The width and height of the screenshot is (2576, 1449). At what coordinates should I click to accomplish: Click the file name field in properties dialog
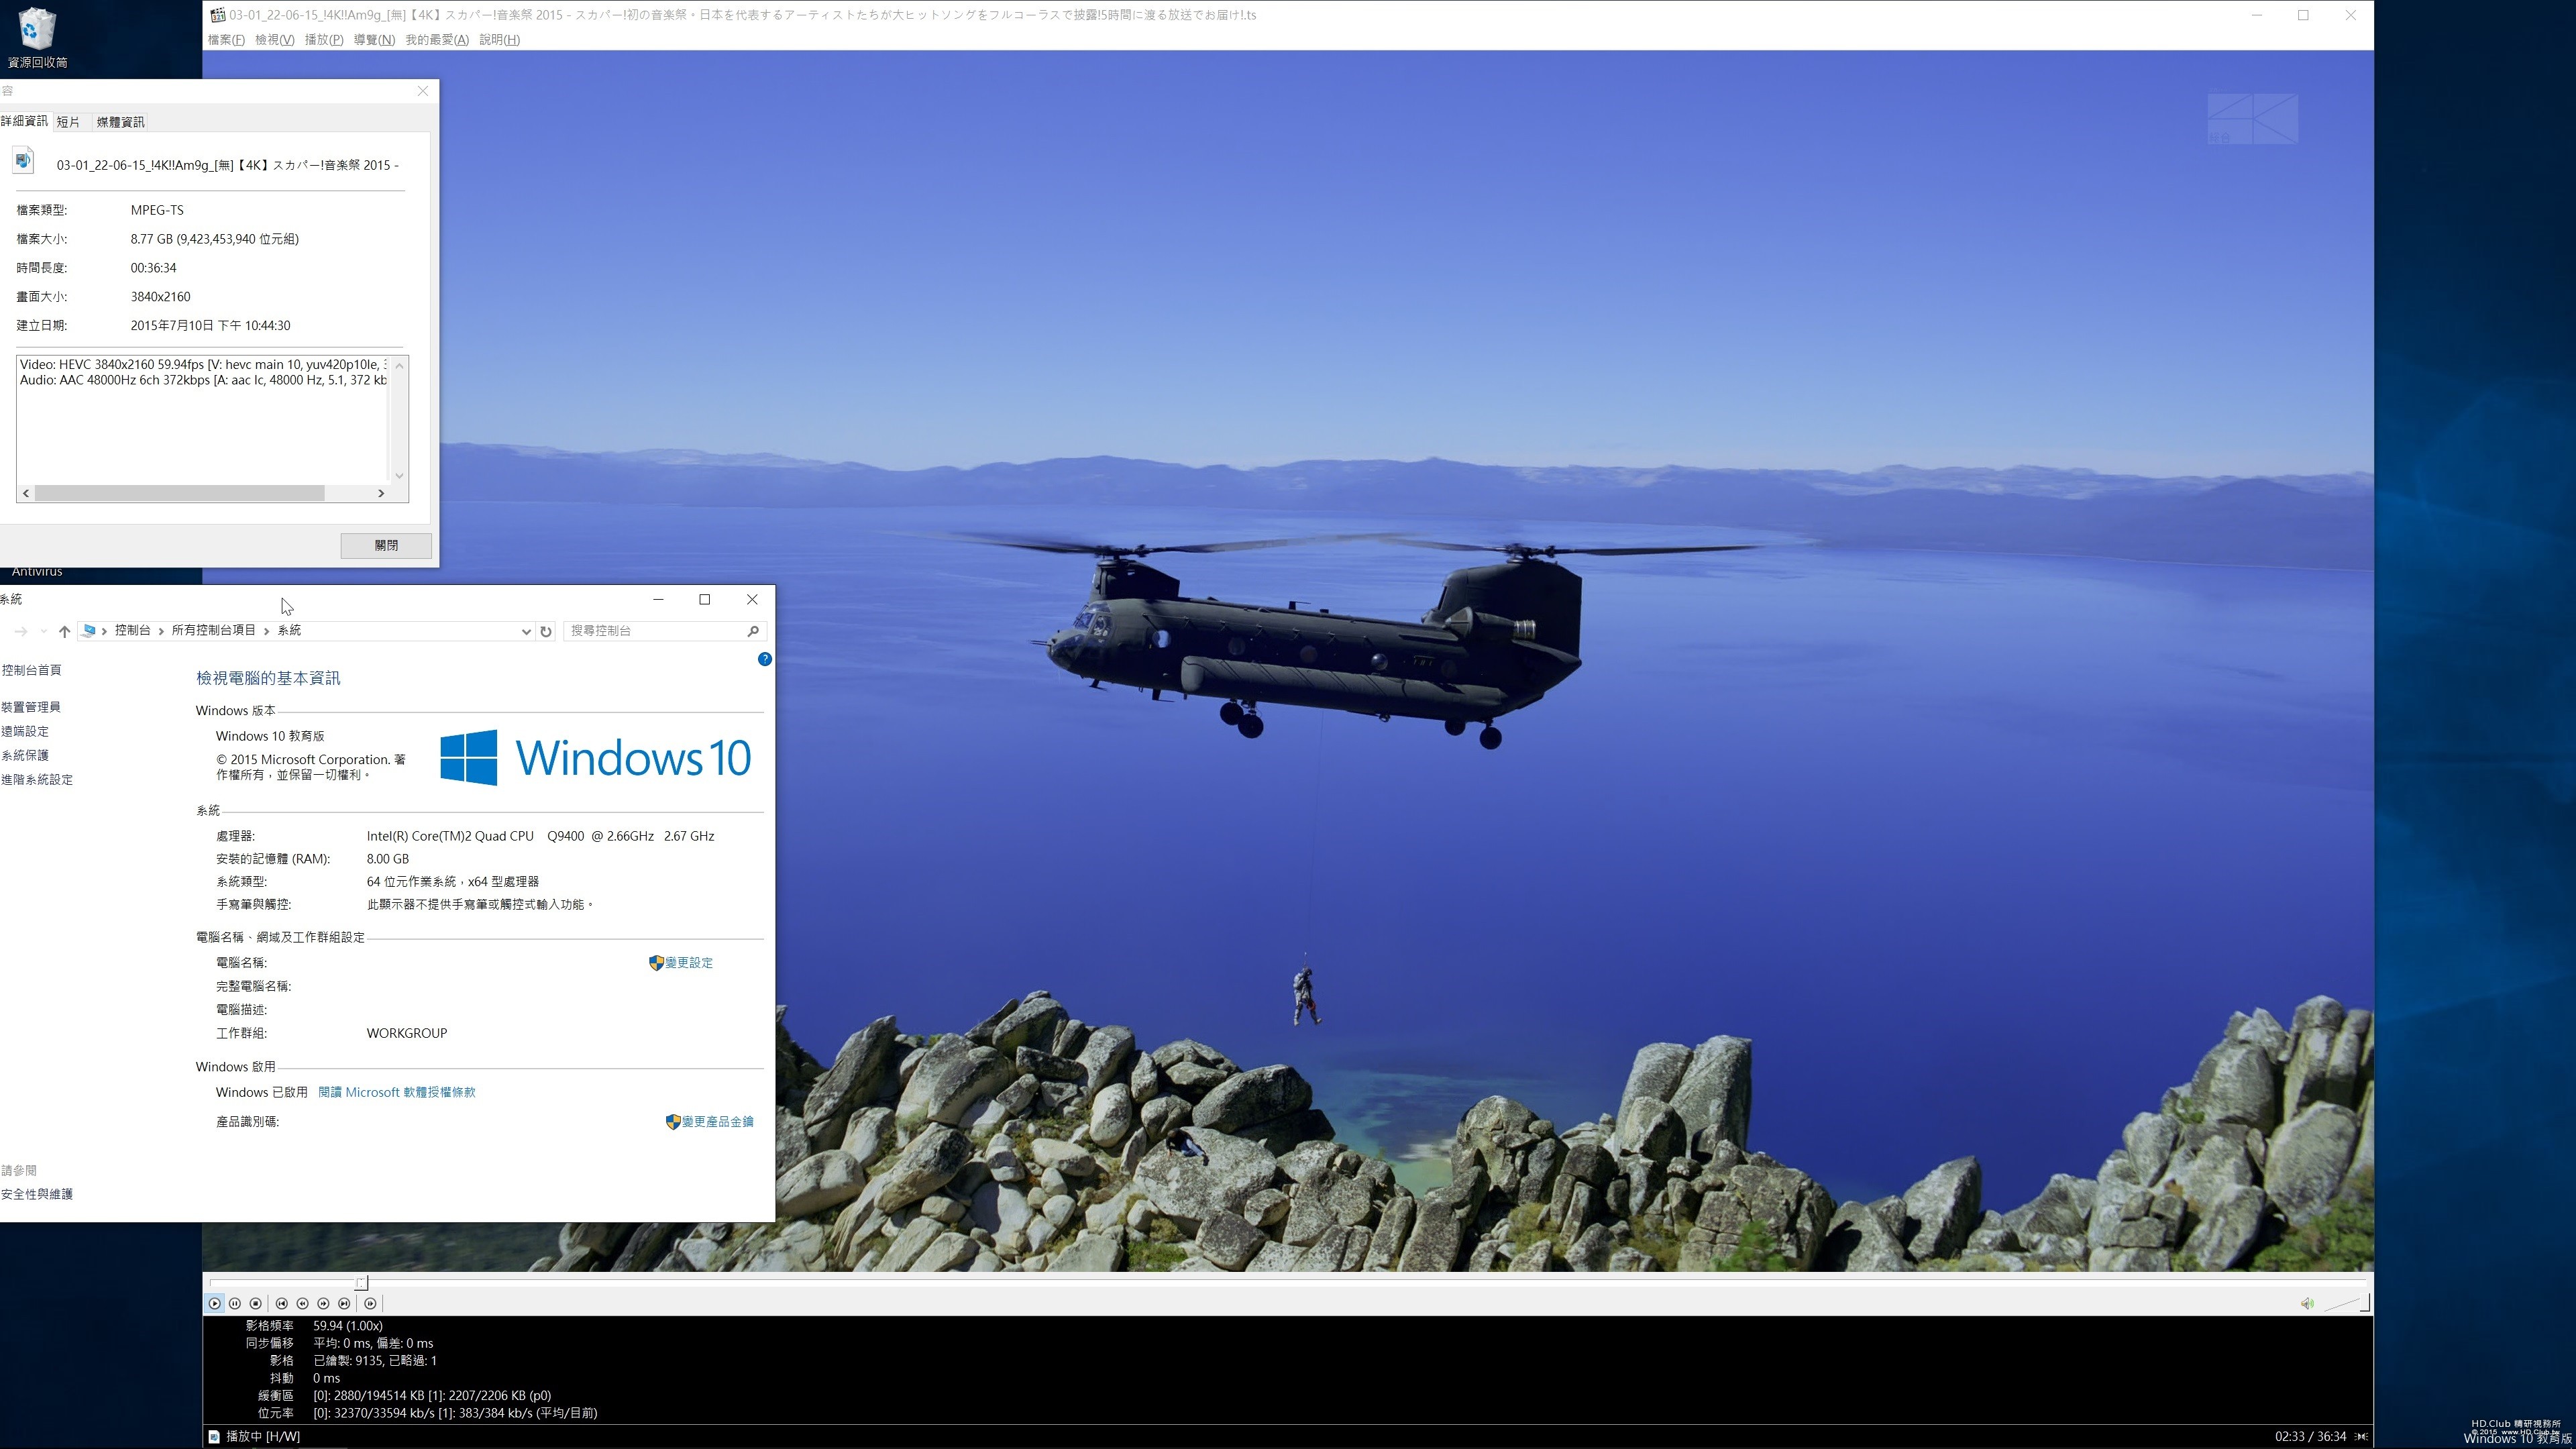[228, 165]
